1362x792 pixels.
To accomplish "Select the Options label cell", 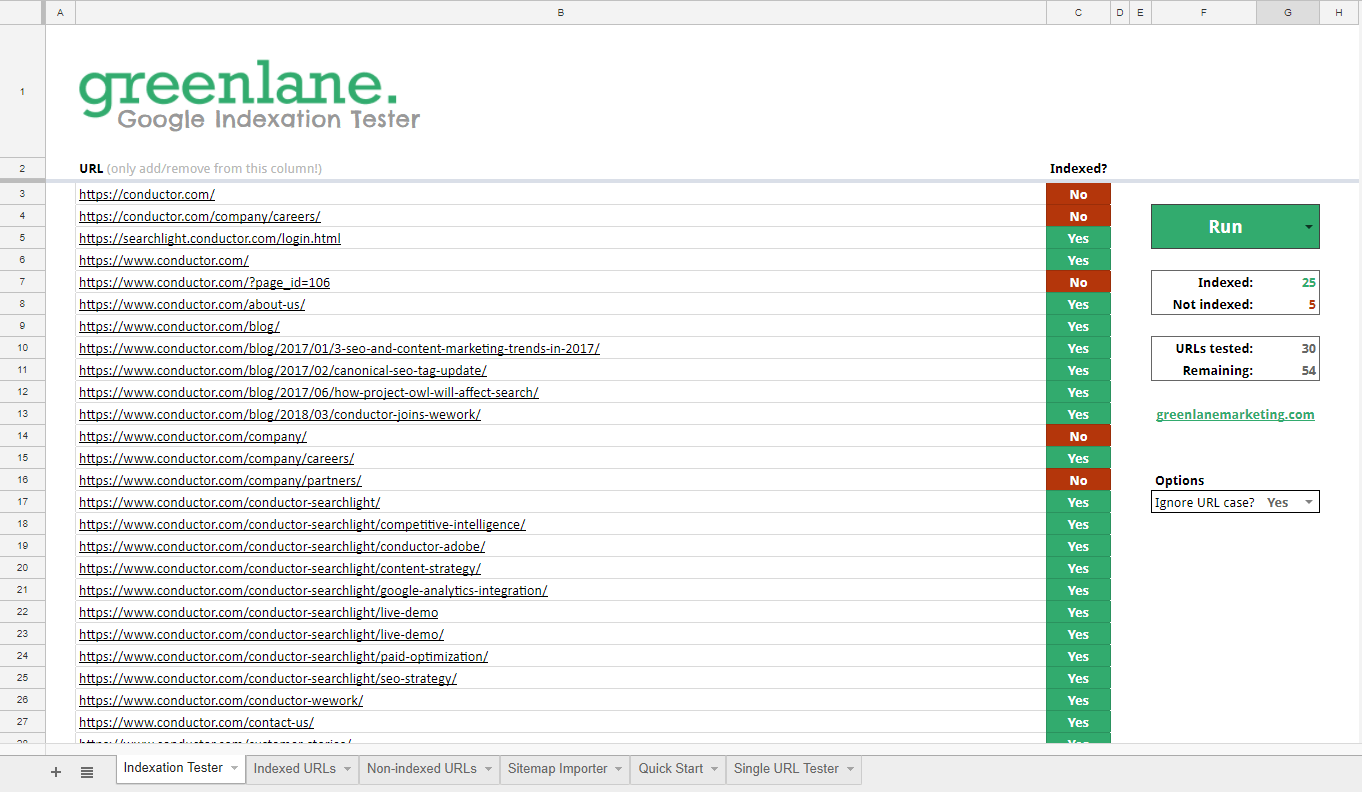I will tap(1203, 480).
